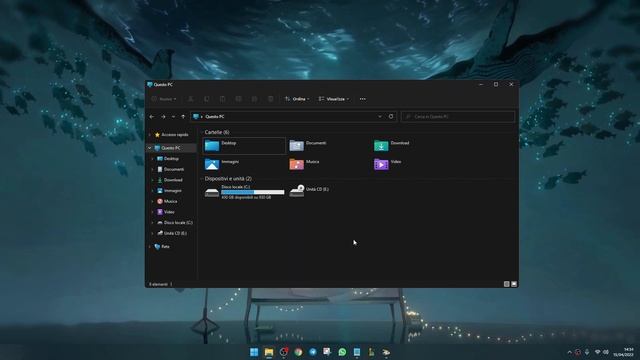Collapse Questo PC tree node

(x=150, y=148)
